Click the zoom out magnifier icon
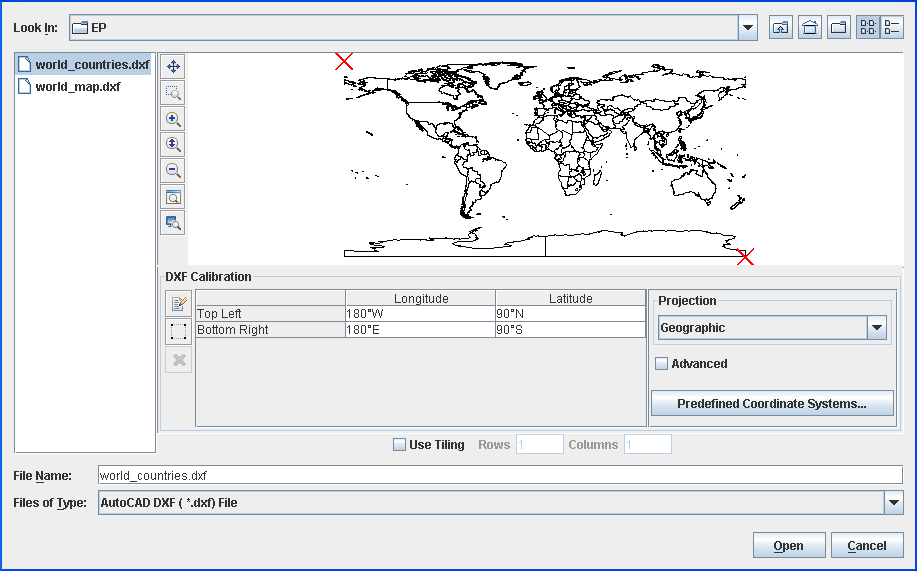The image size is (917, 571). tap(173, 170)
